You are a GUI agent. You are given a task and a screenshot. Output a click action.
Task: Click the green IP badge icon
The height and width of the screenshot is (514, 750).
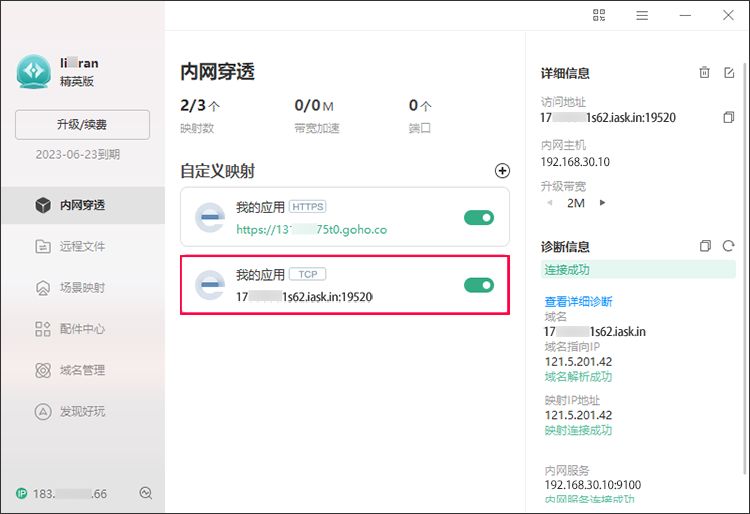pos(22,493)
